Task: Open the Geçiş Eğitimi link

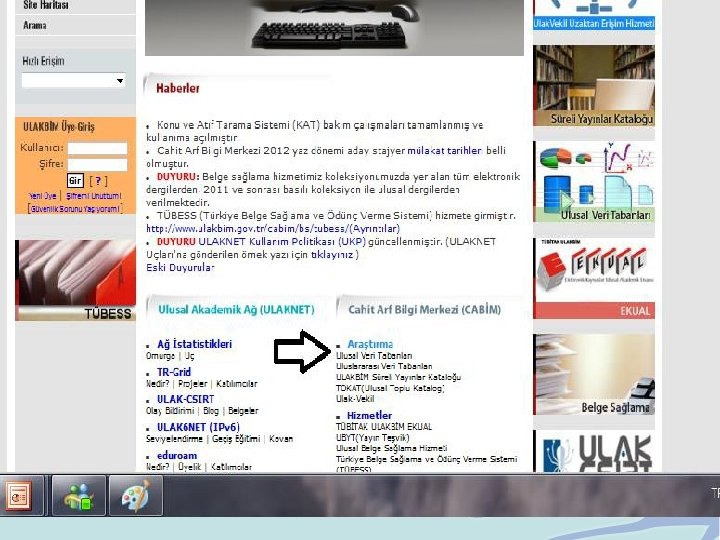Action: 236,439
